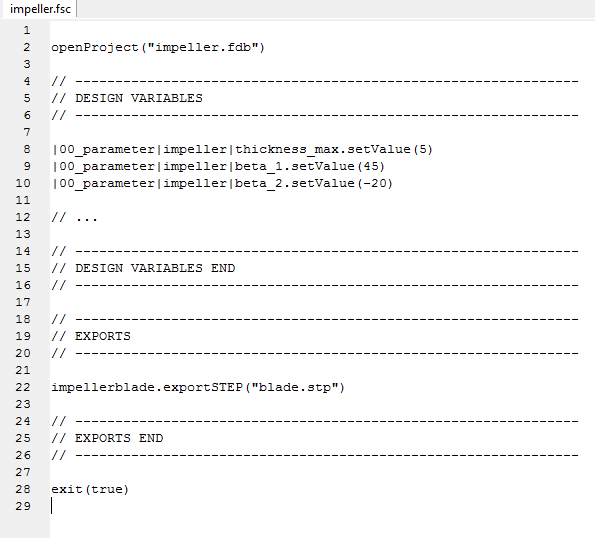Click the openProject("impeller.fdb") line
This screenshot has height=538, width=595.
[x=158, y=47]
